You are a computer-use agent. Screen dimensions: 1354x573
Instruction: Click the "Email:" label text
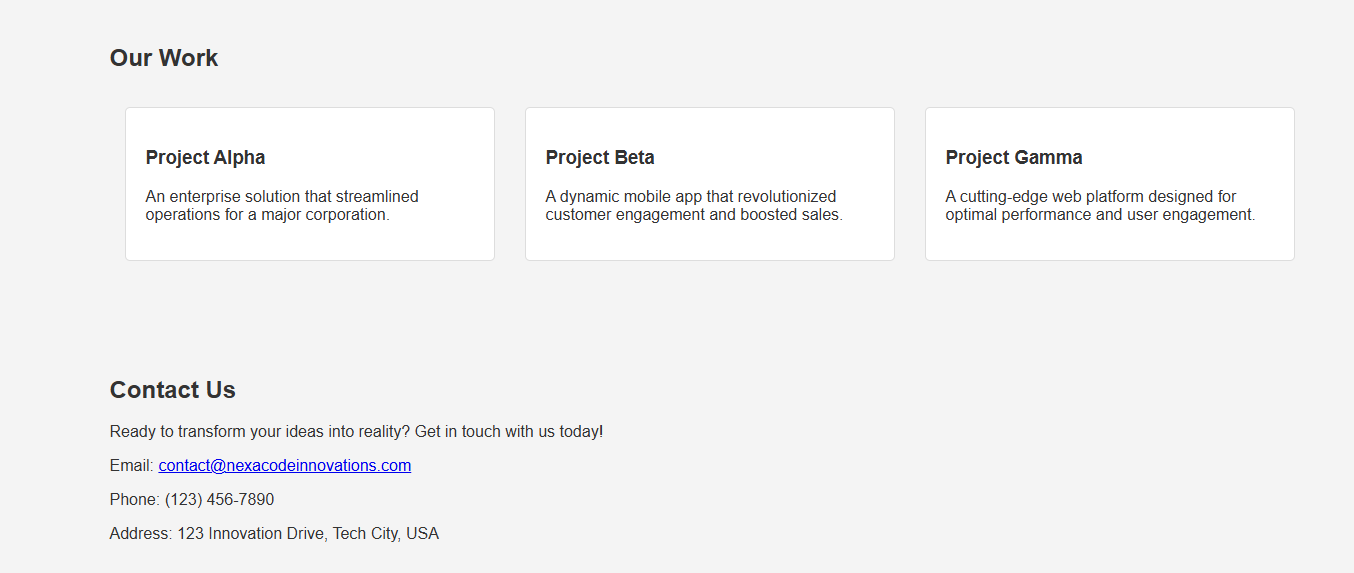click(131, 466)
